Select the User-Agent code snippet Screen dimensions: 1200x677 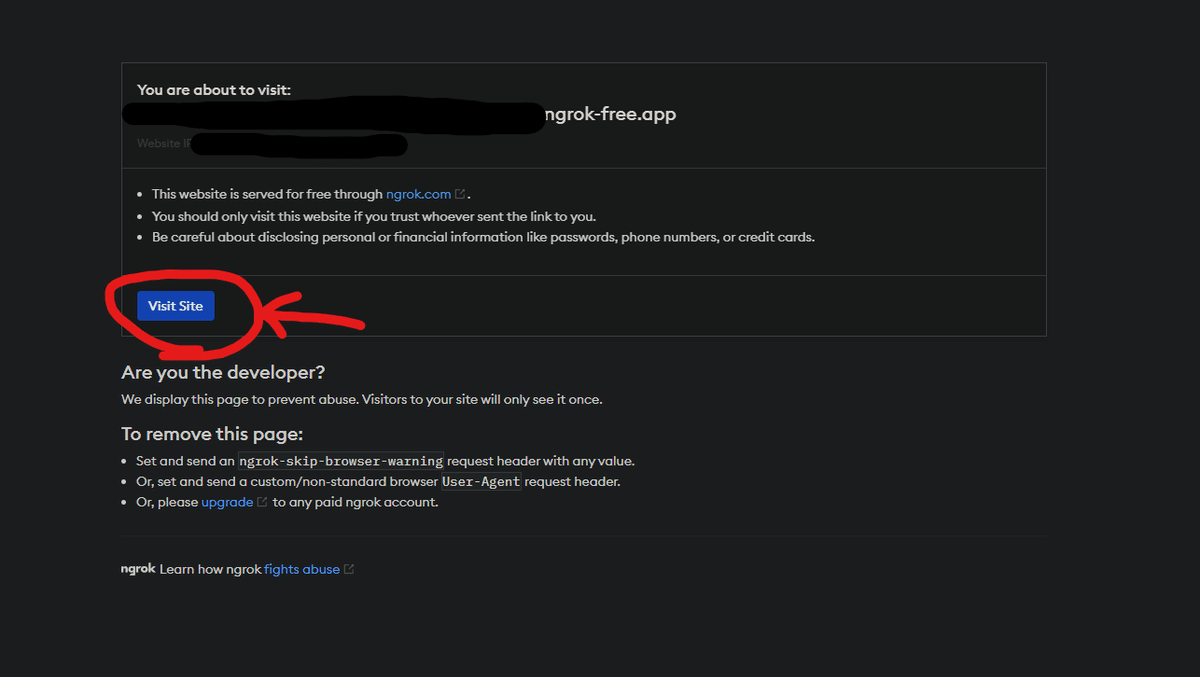tap(481, 481)
